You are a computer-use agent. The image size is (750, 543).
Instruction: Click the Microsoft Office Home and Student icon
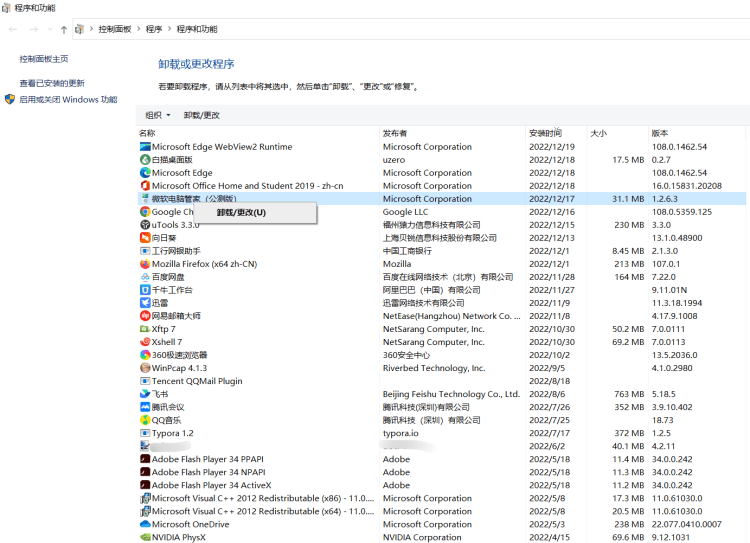point(145,186)
